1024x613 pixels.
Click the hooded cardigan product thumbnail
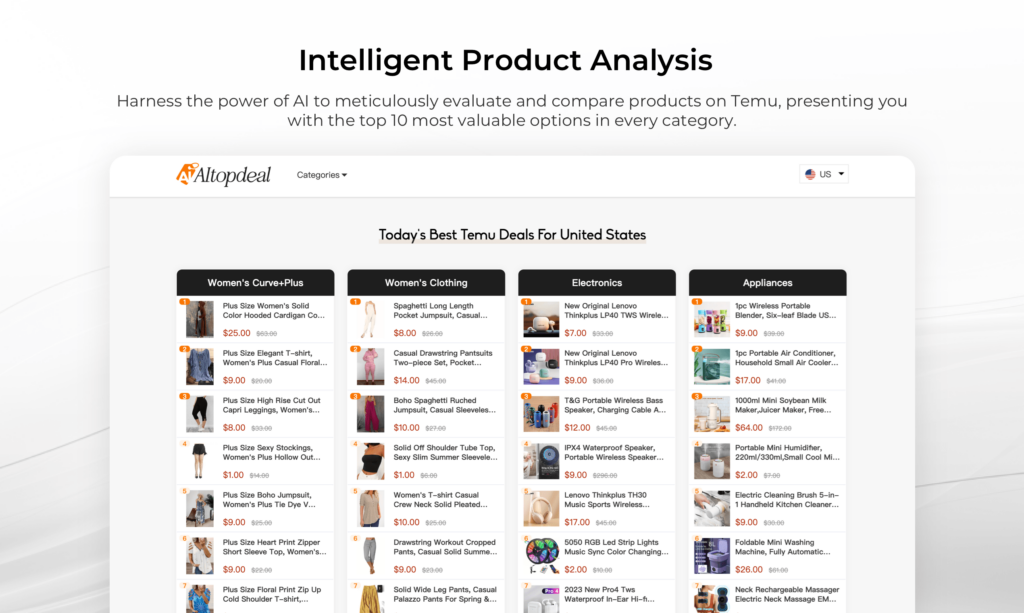(x=200, y=319)
